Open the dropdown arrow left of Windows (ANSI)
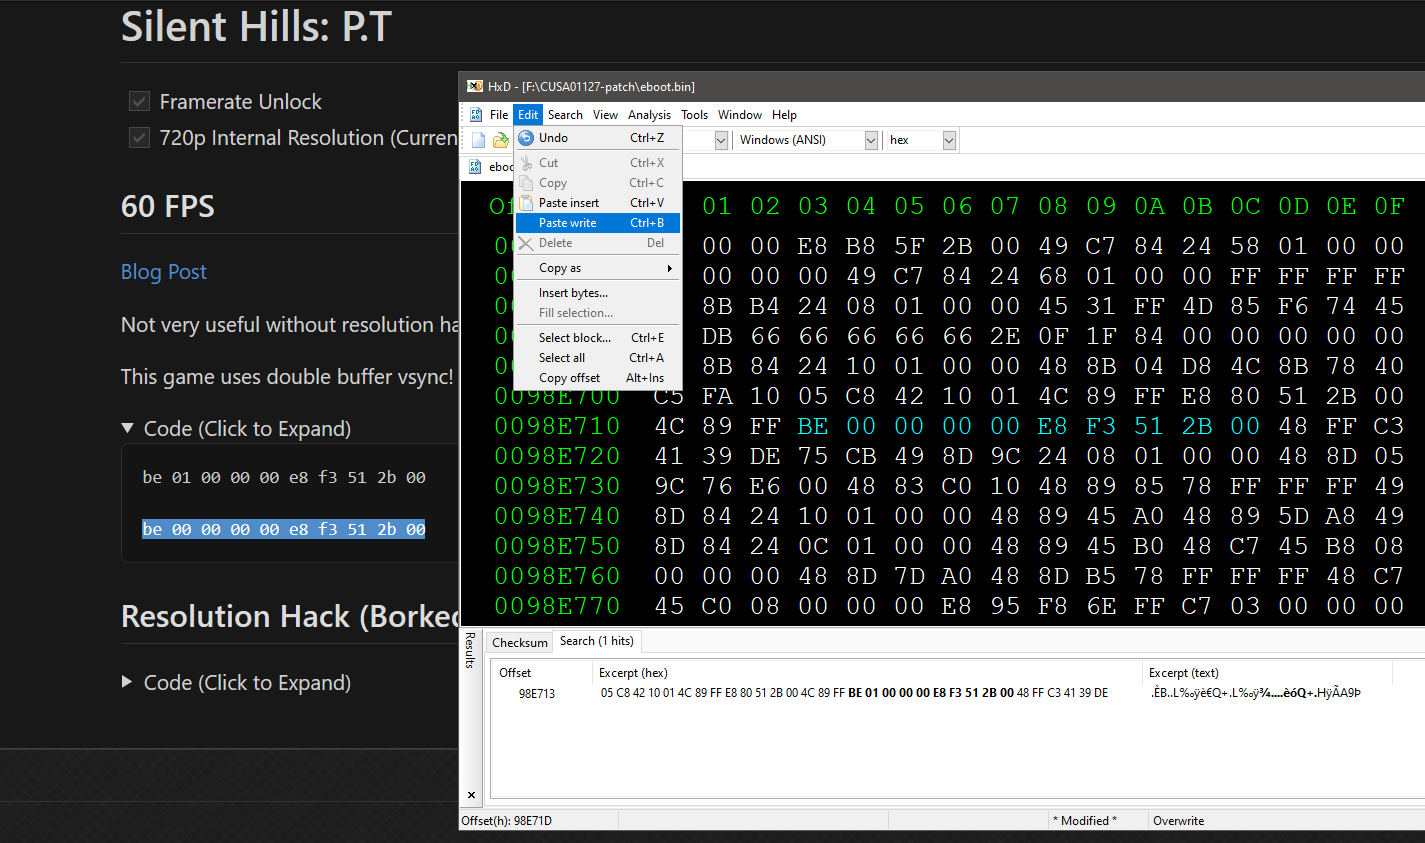The height and width of the screenshot is (843, 1425). 721,140
